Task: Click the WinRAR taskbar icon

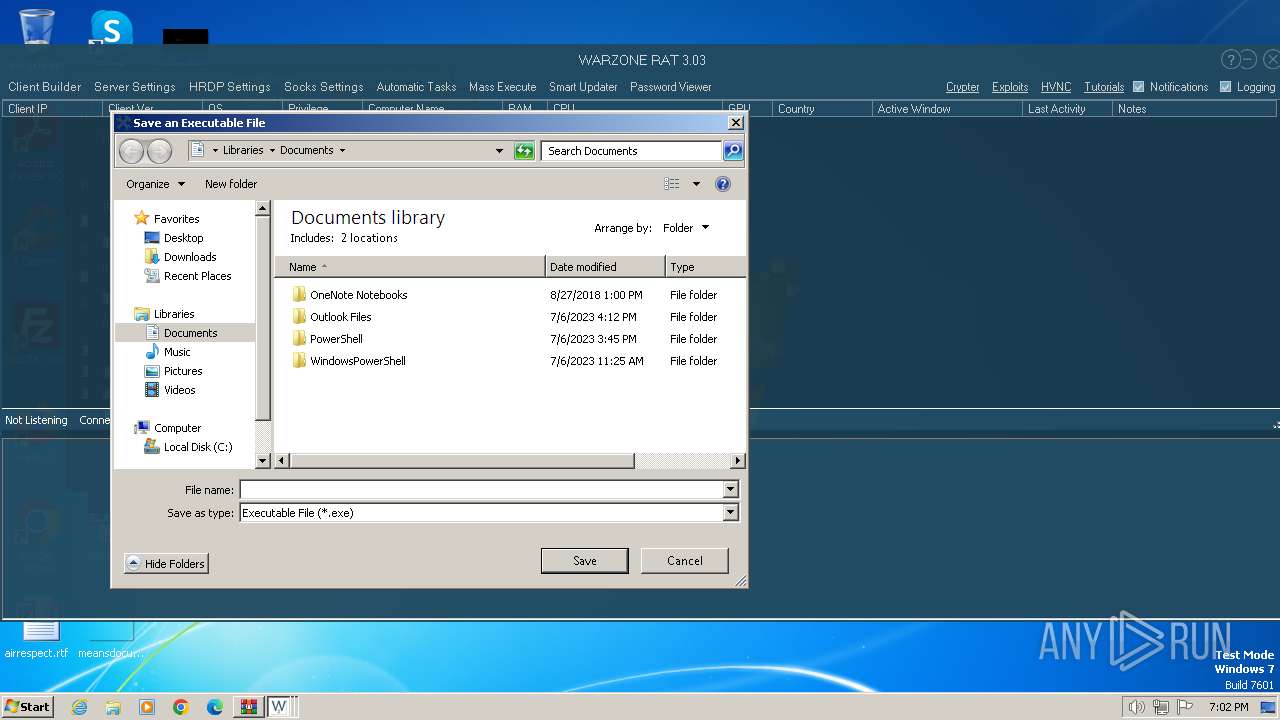Action: [x=248, y=707]
